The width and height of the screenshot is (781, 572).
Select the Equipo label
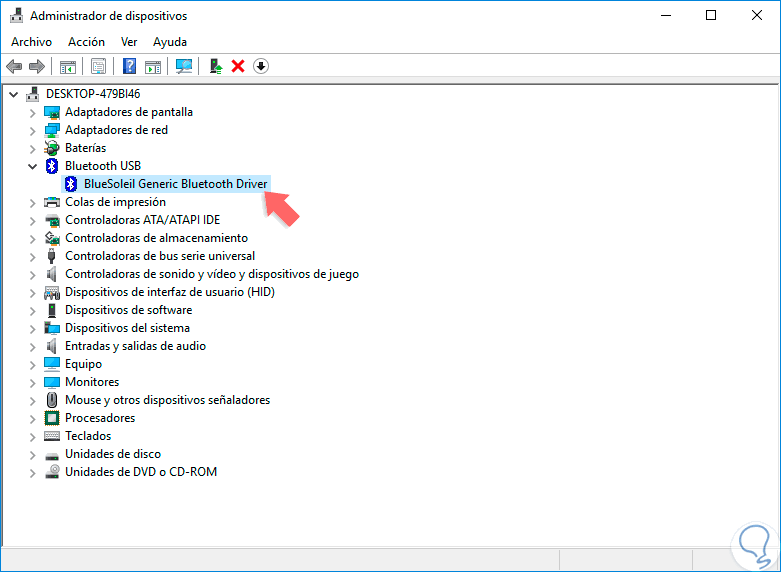tap(83, 364)
